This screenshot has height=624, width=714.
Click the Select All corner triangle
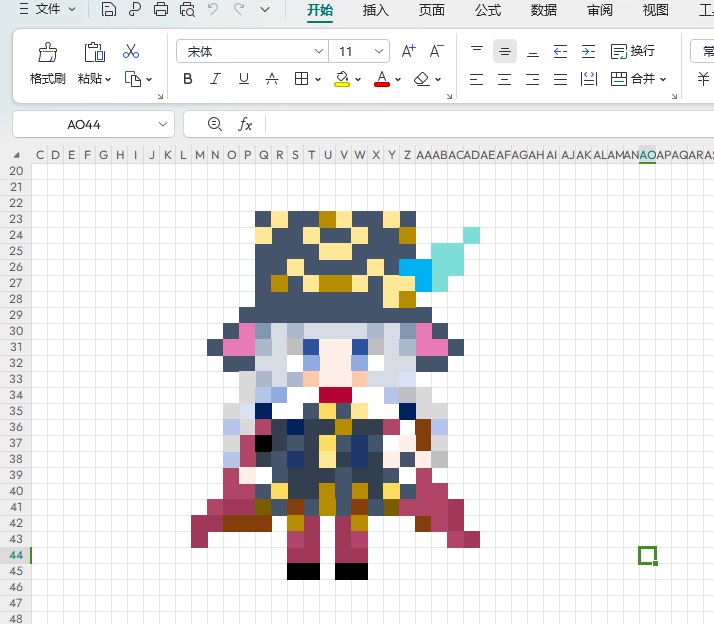16,155
